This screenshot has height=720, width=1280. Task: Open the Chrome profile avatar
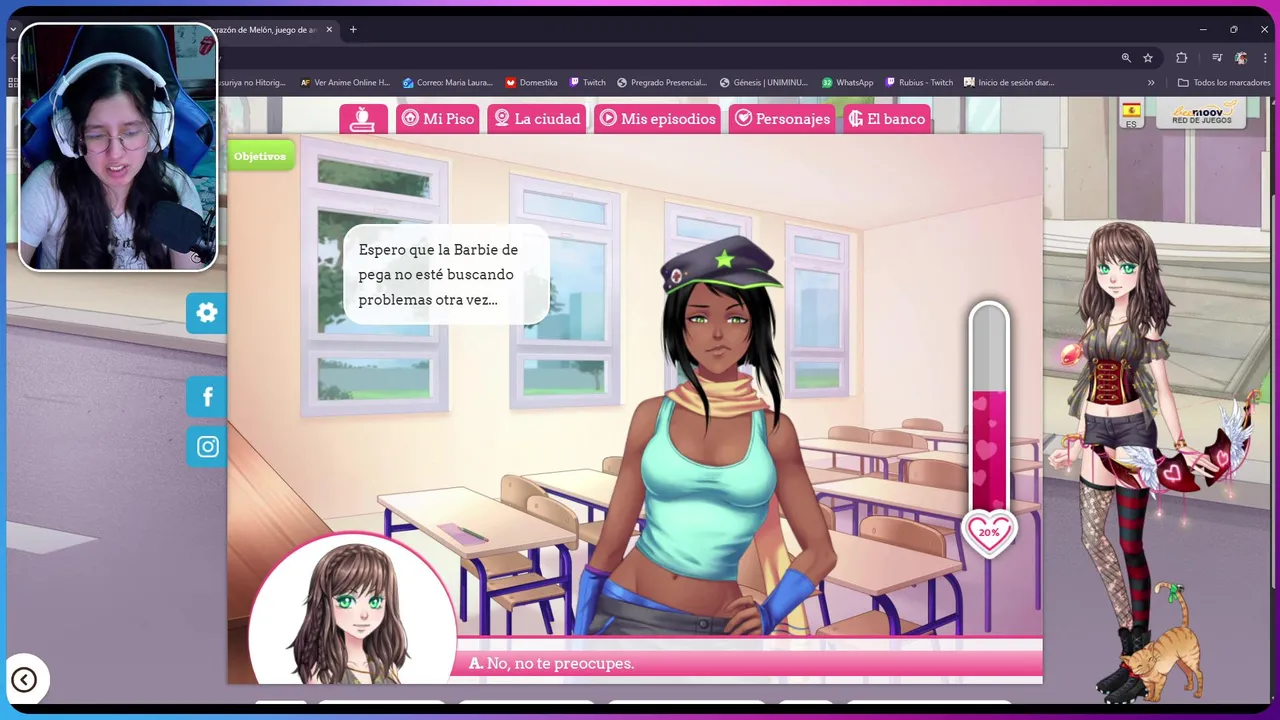click(1241, 58)
